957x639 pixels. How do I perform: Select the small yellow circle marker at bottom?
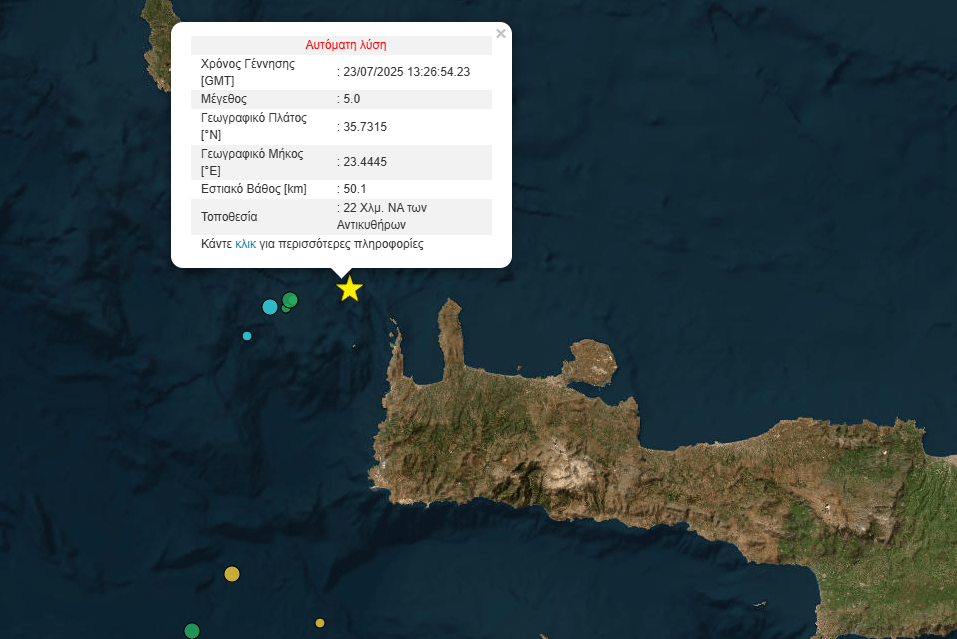(x=320, y=623)
